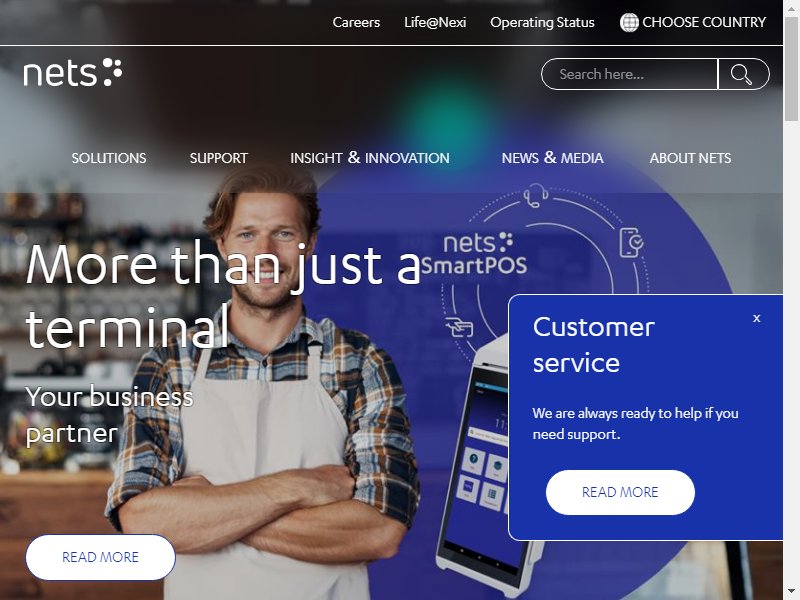
Task: Open News & Media menu
Action: coord(553,158)
